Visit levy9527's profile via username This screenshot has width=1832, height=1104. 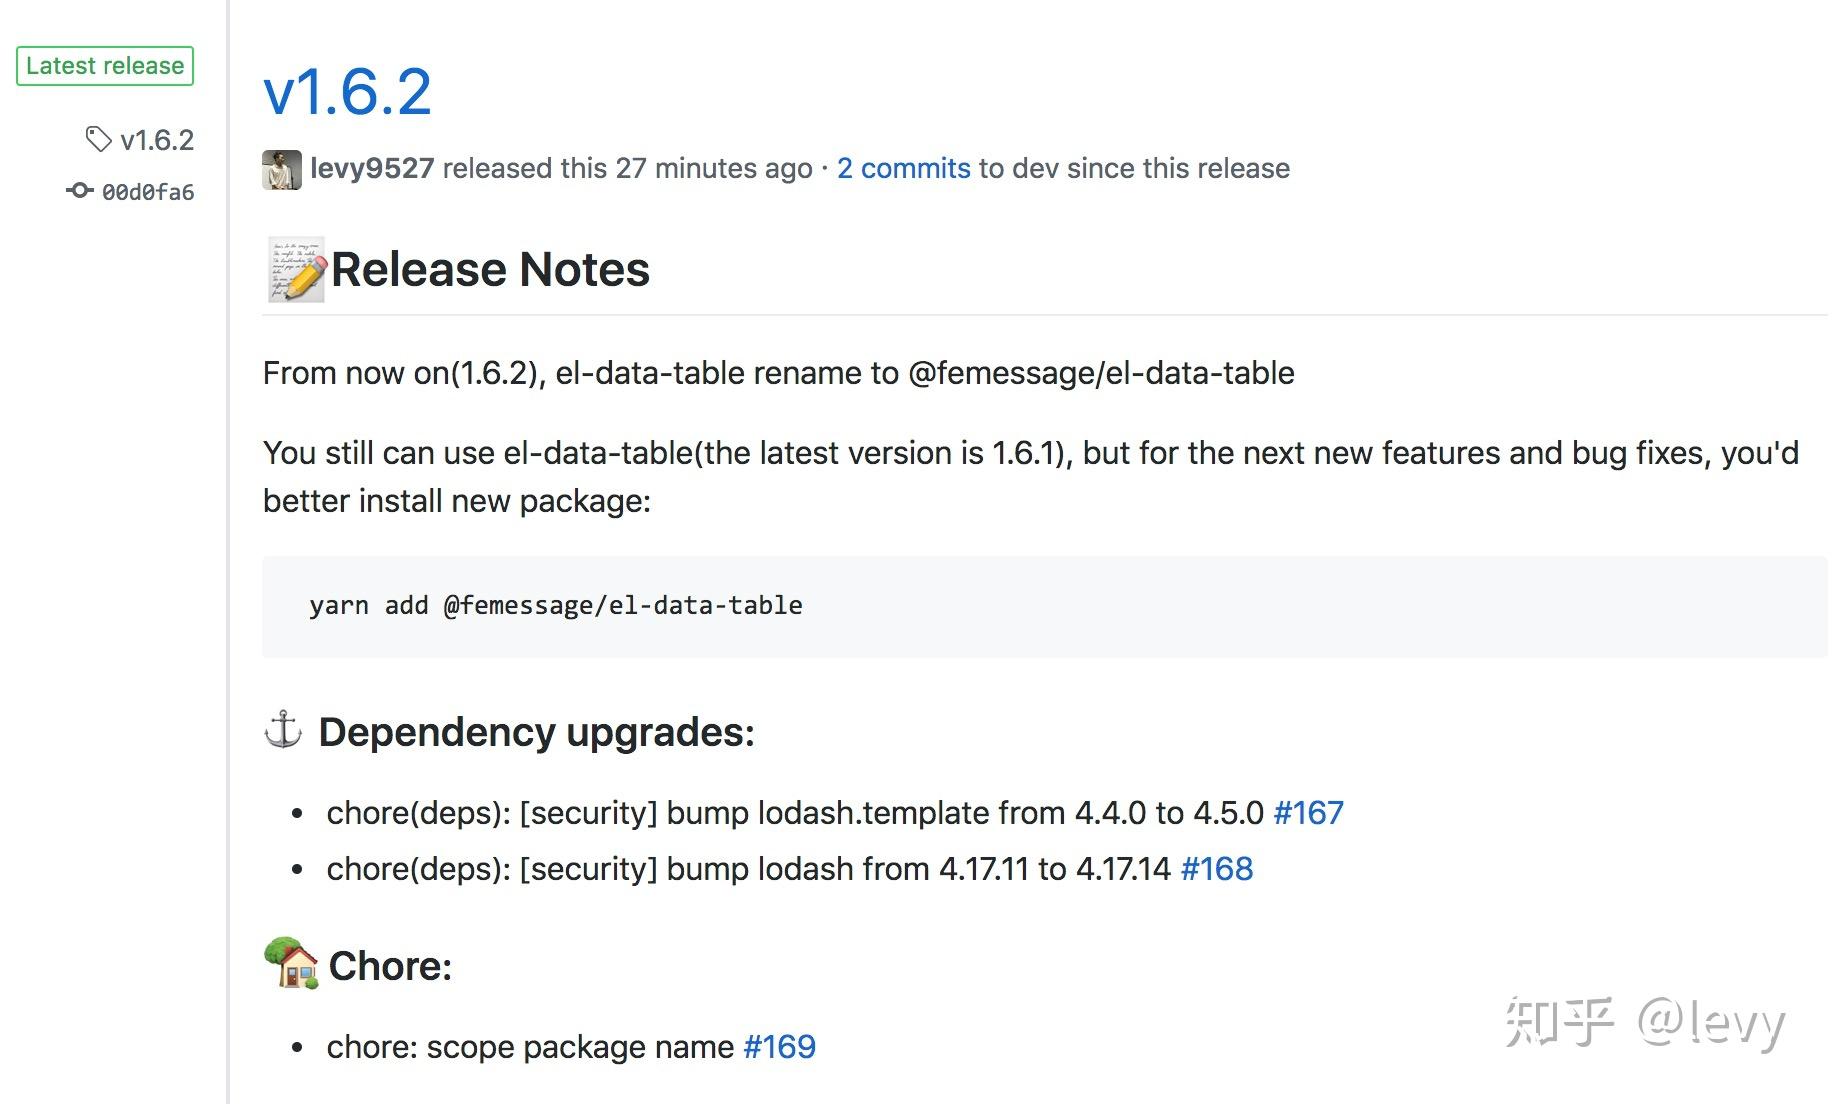[372, 168]
